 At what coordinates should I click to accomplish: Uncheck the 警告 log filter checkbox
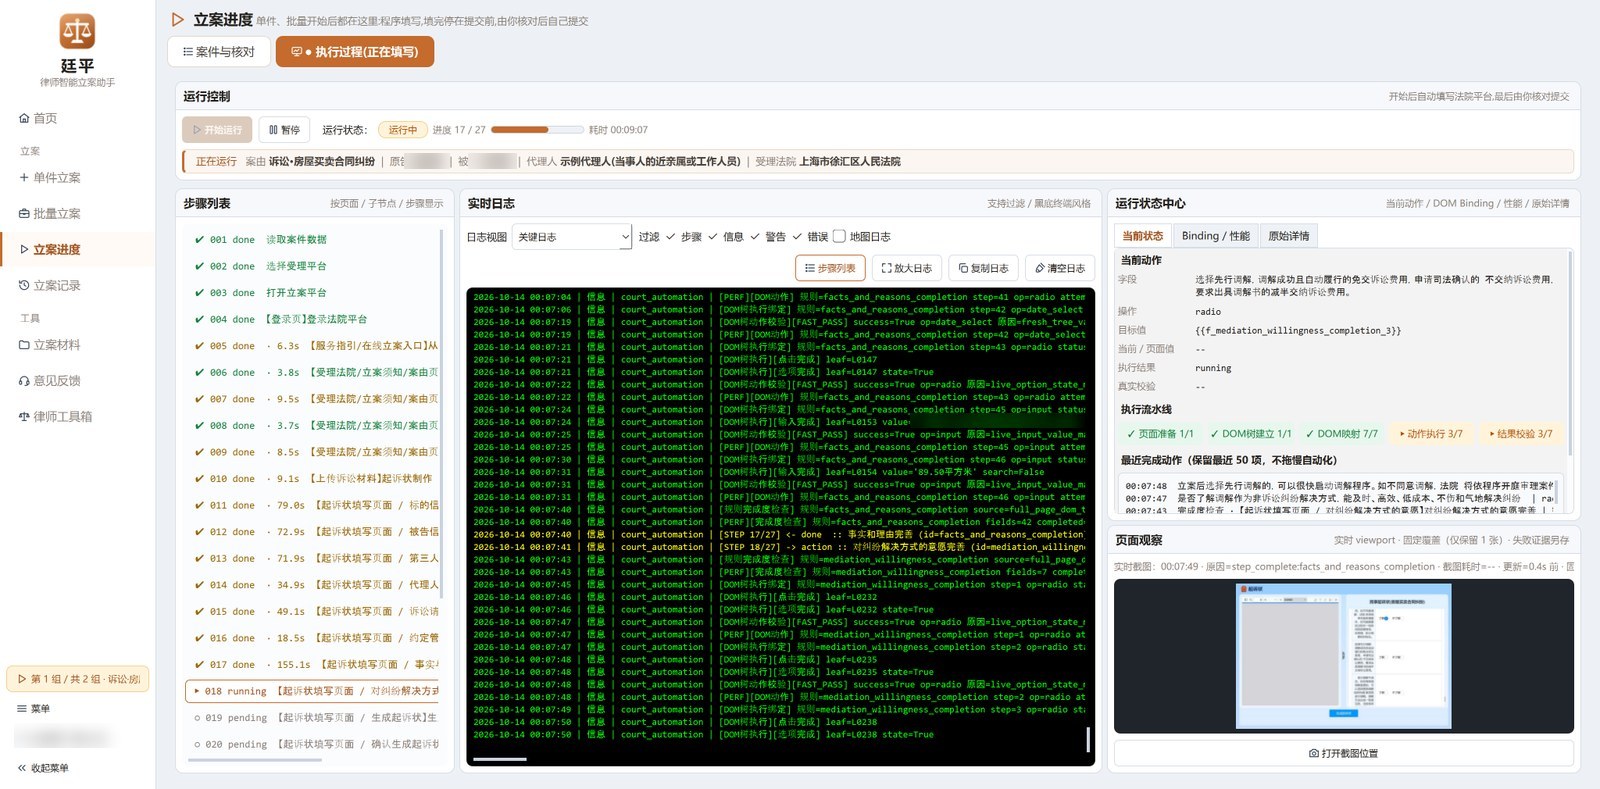[755, 237]
